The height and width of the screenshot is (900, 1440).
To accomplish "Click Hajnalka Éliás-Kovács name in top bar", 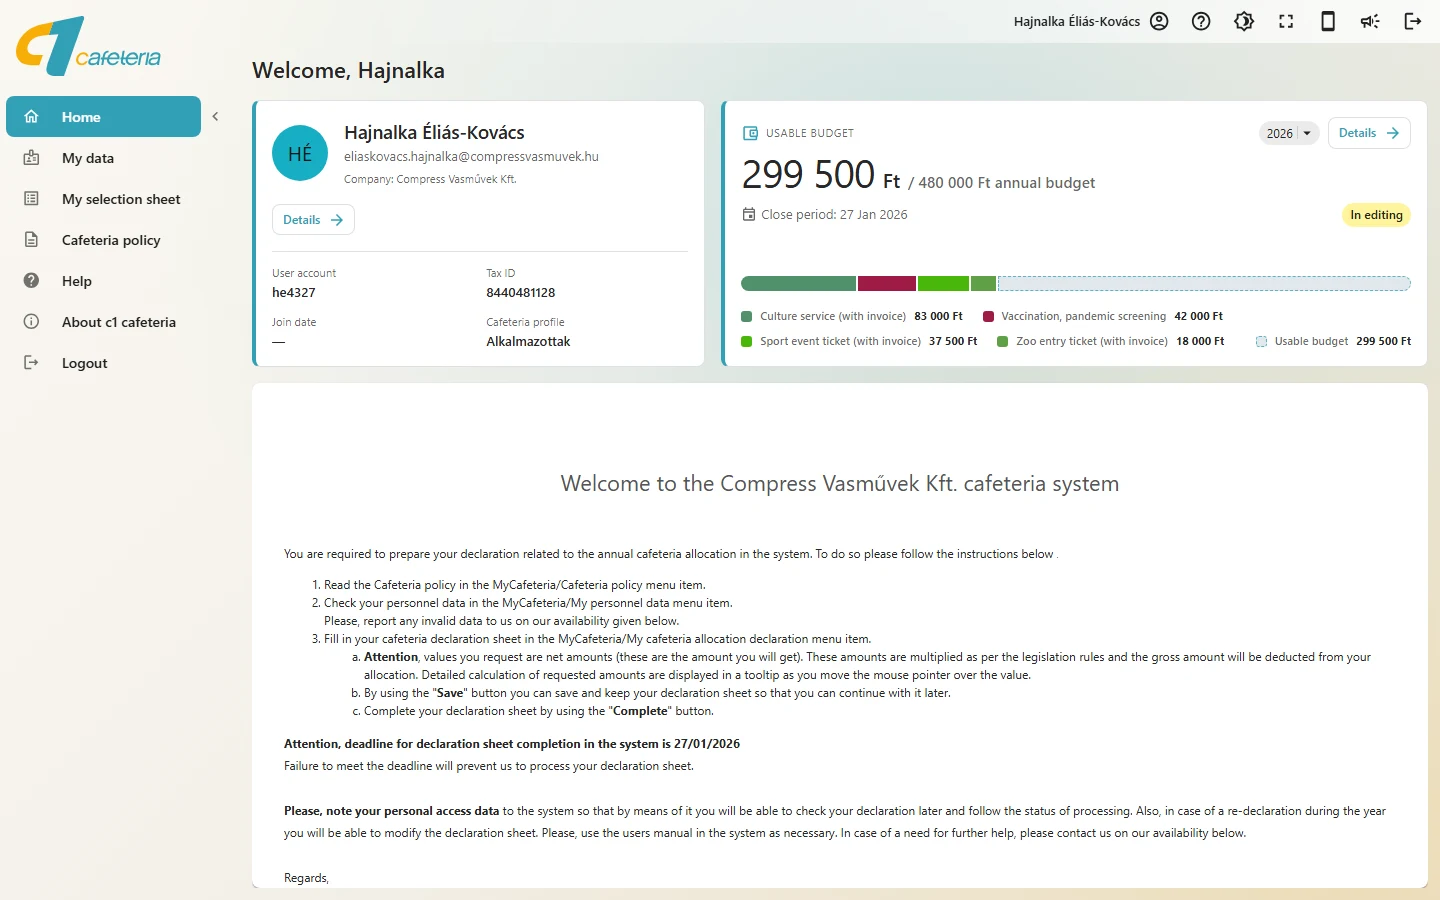I will click(x=1077, y=21).
